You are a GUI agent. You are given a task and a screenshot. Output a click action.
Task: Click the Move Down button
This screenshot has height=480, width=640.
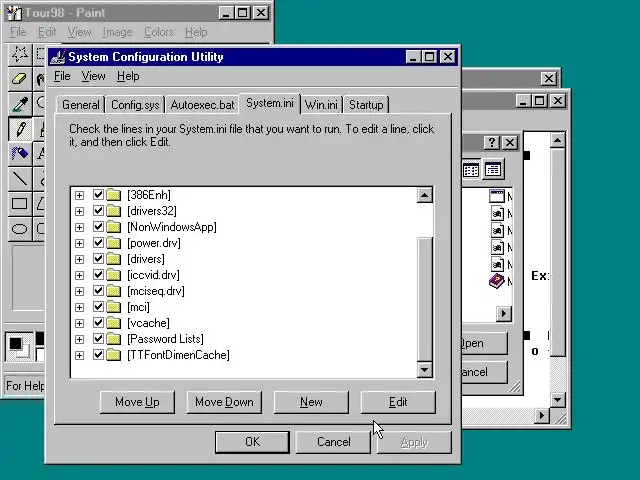(x=224, y=402)
